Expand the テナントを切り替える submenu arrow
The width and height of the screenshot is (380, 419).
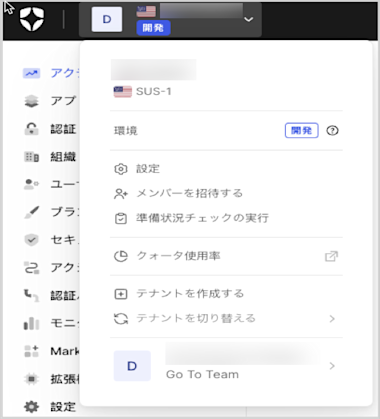coord(332,319)
